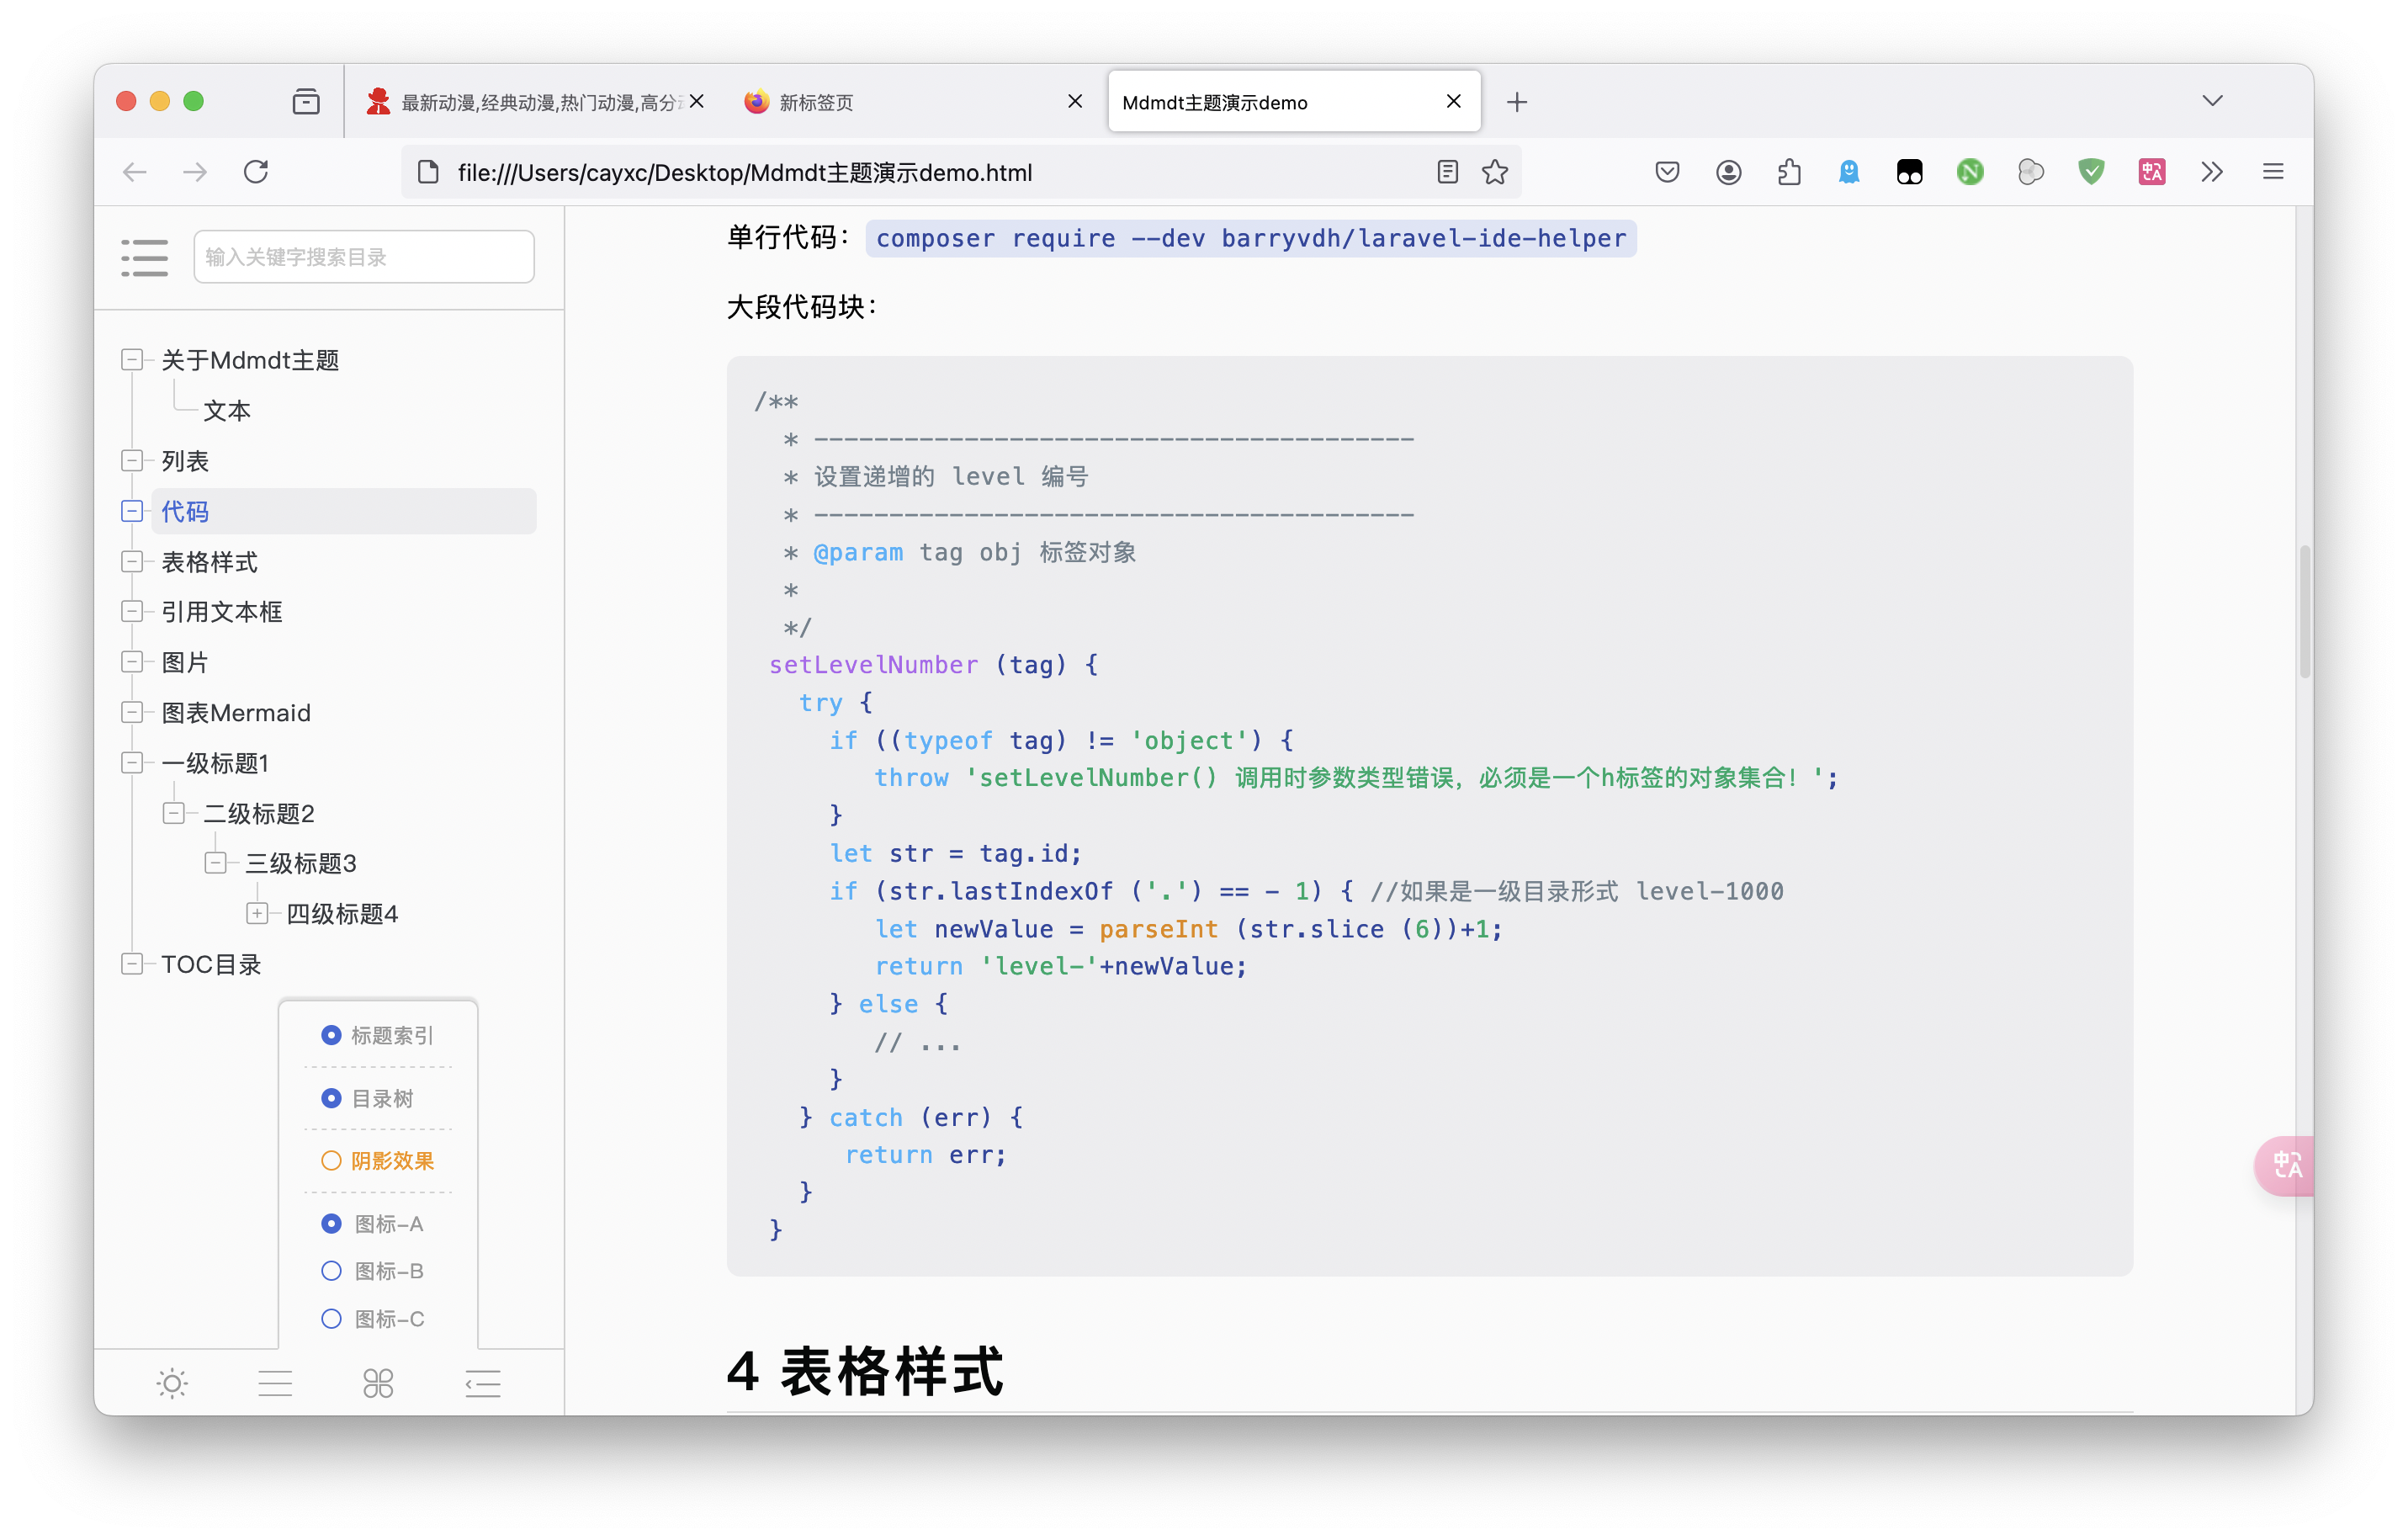Viewport: 2408px width, 1540px height.
Task: Open Firefox View button left of tabs
Action: [x=306, y=101]
